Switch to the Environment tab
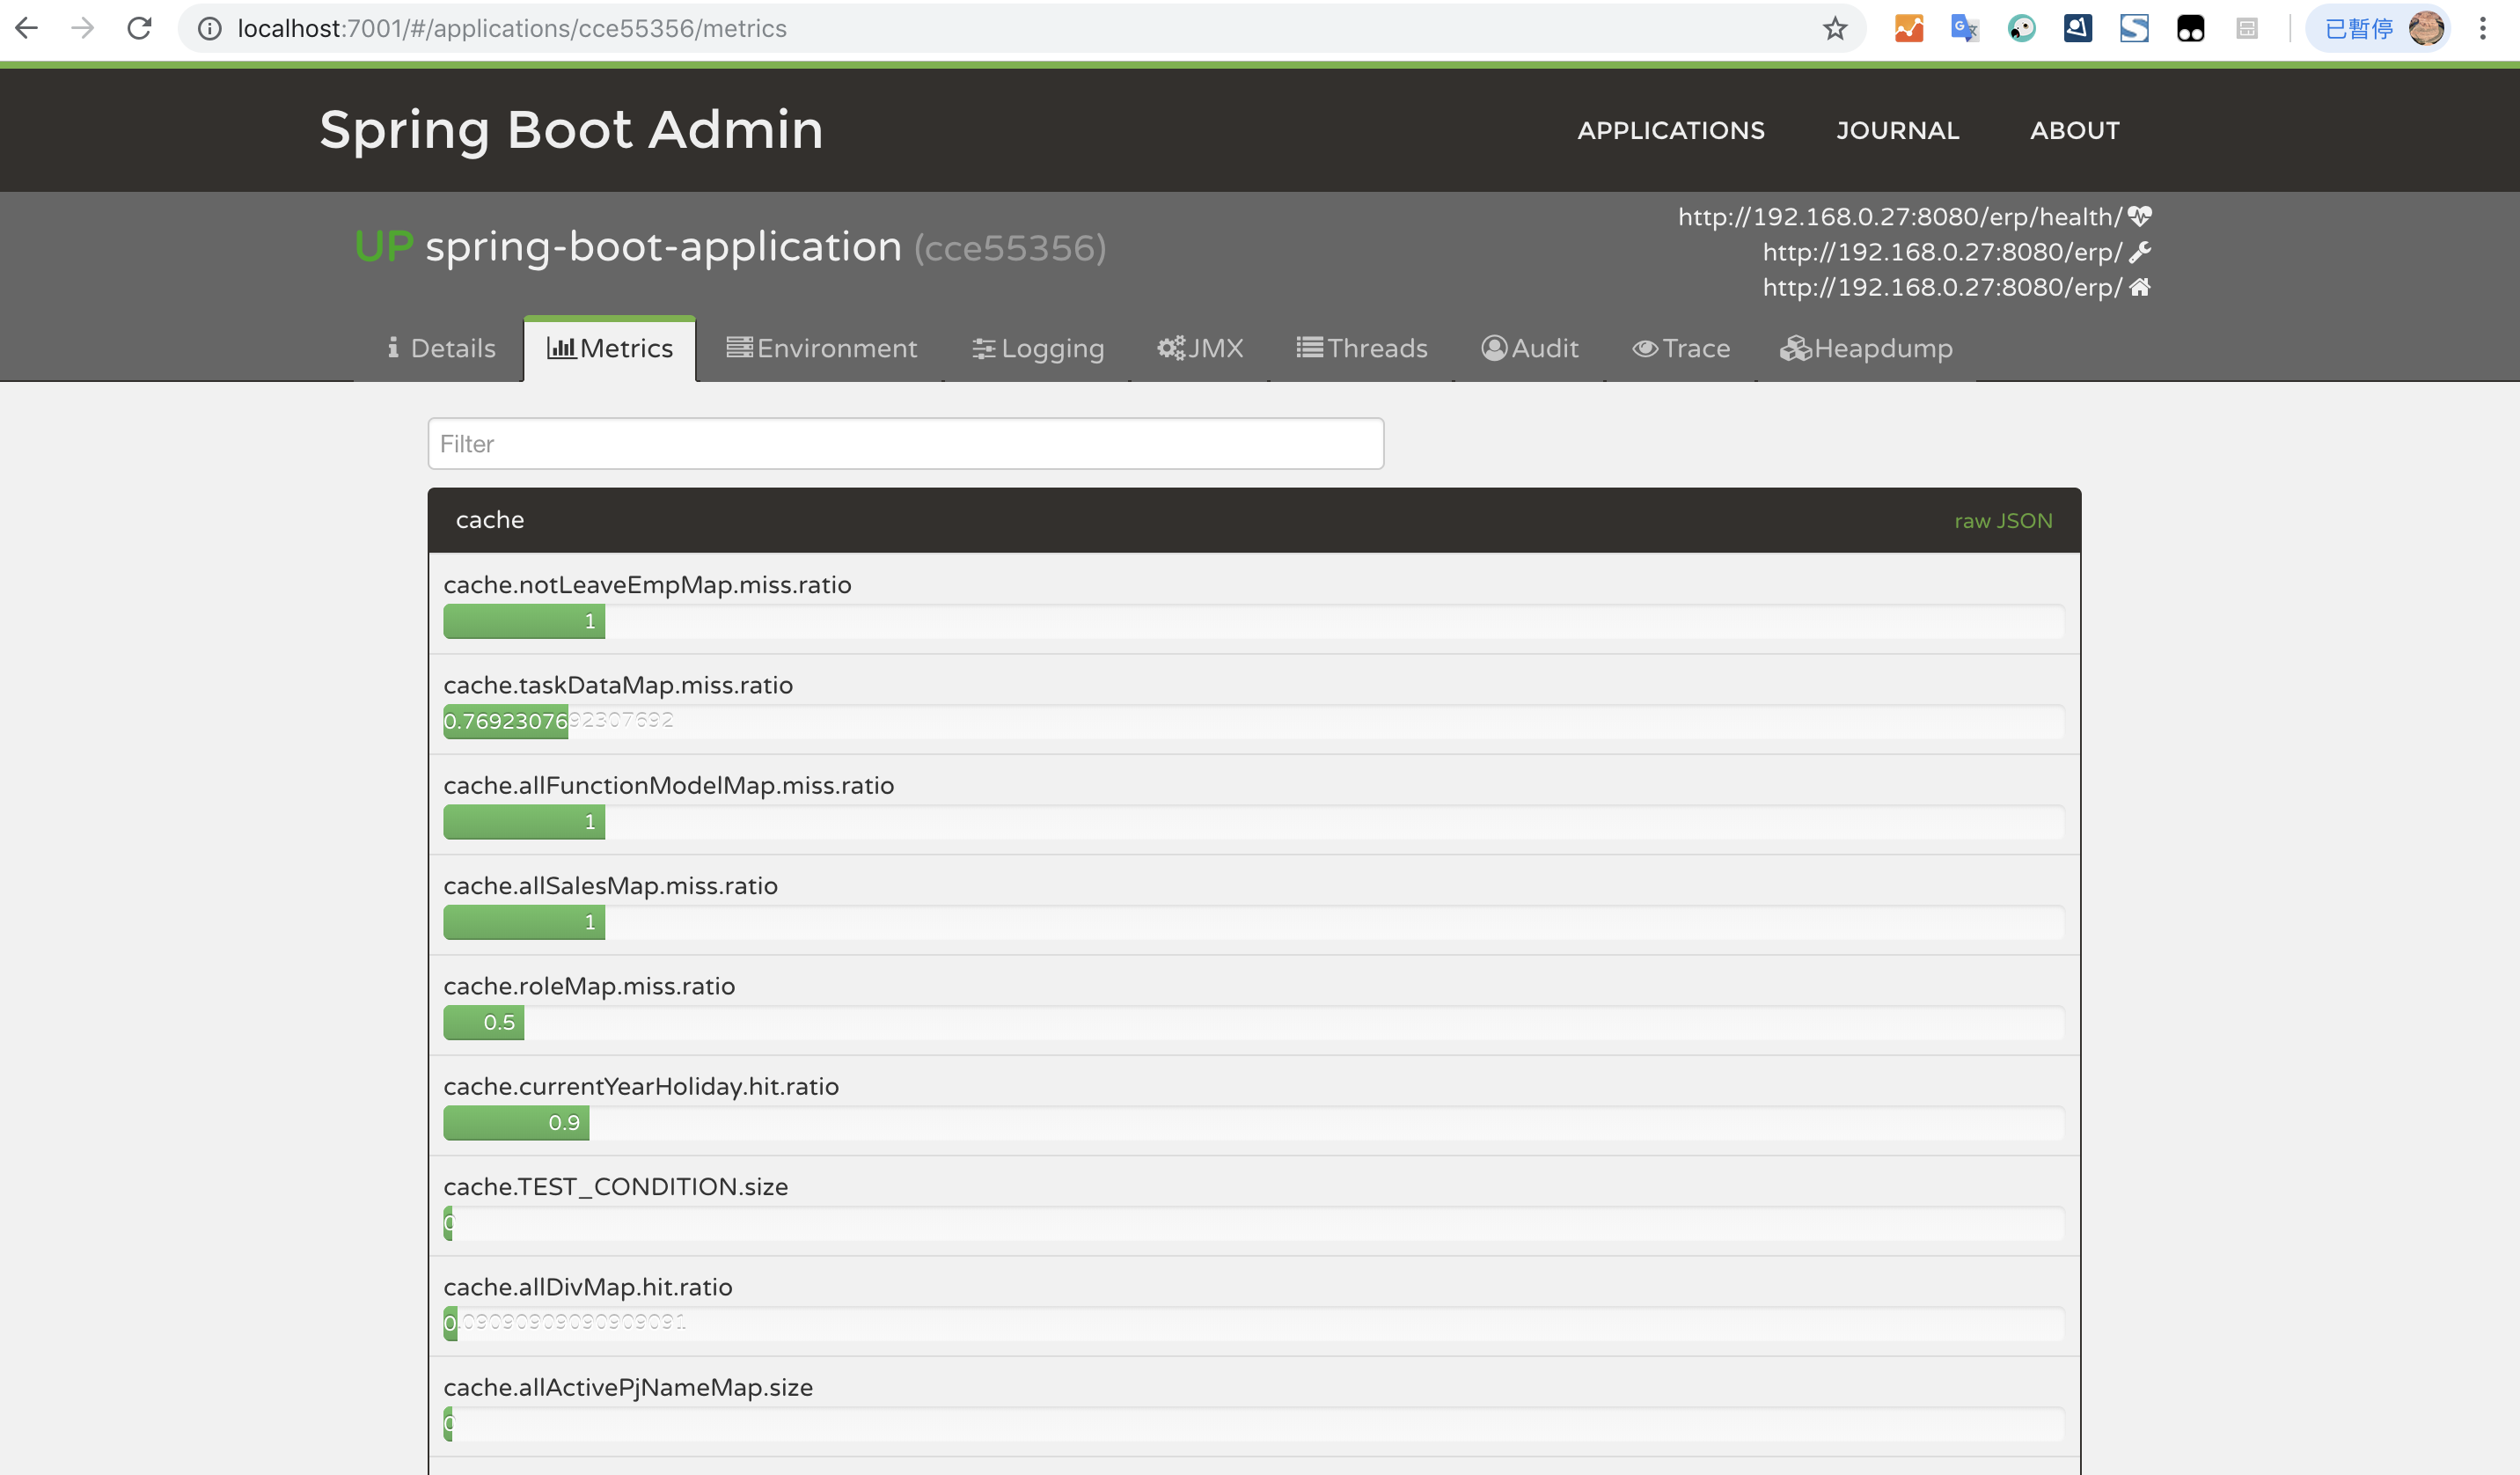 [x=821, y=348]
